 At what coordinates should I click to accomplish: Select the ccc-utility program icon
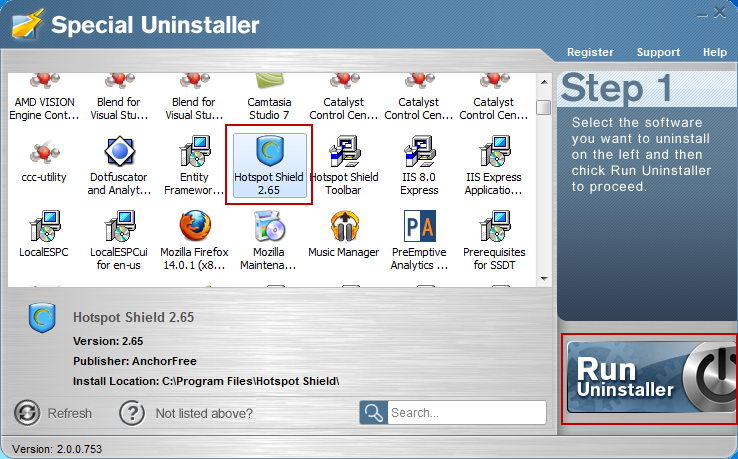(44, 153)
